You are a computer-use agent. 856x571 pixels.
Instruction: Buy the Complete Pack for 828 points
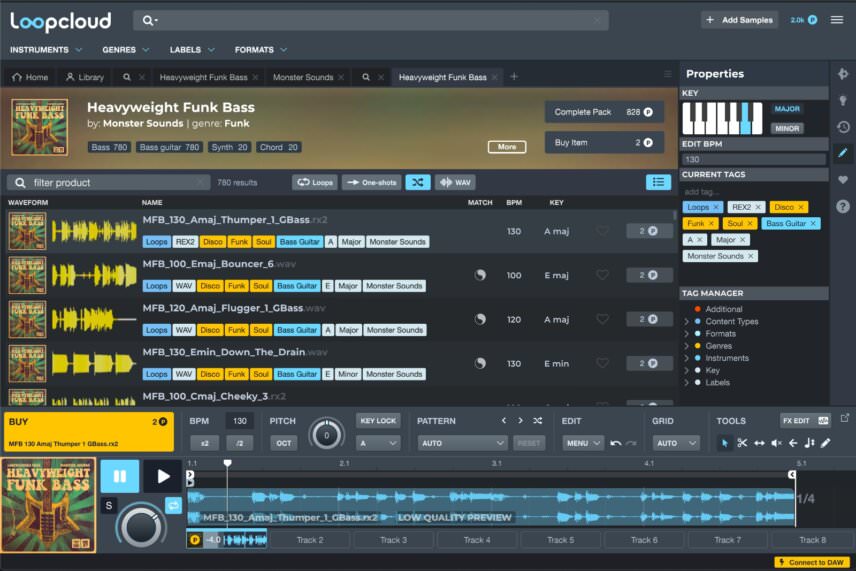click(x=604, y=112)
